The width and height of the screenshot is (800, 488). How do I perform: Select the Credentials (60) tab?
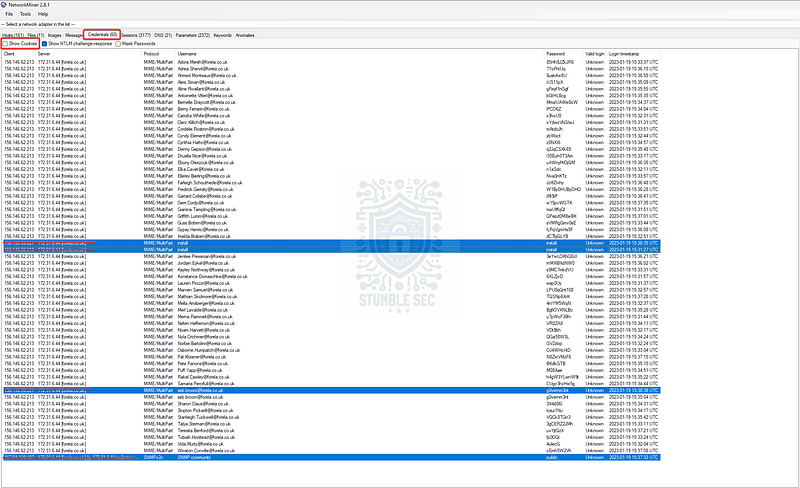coord(102,35)
